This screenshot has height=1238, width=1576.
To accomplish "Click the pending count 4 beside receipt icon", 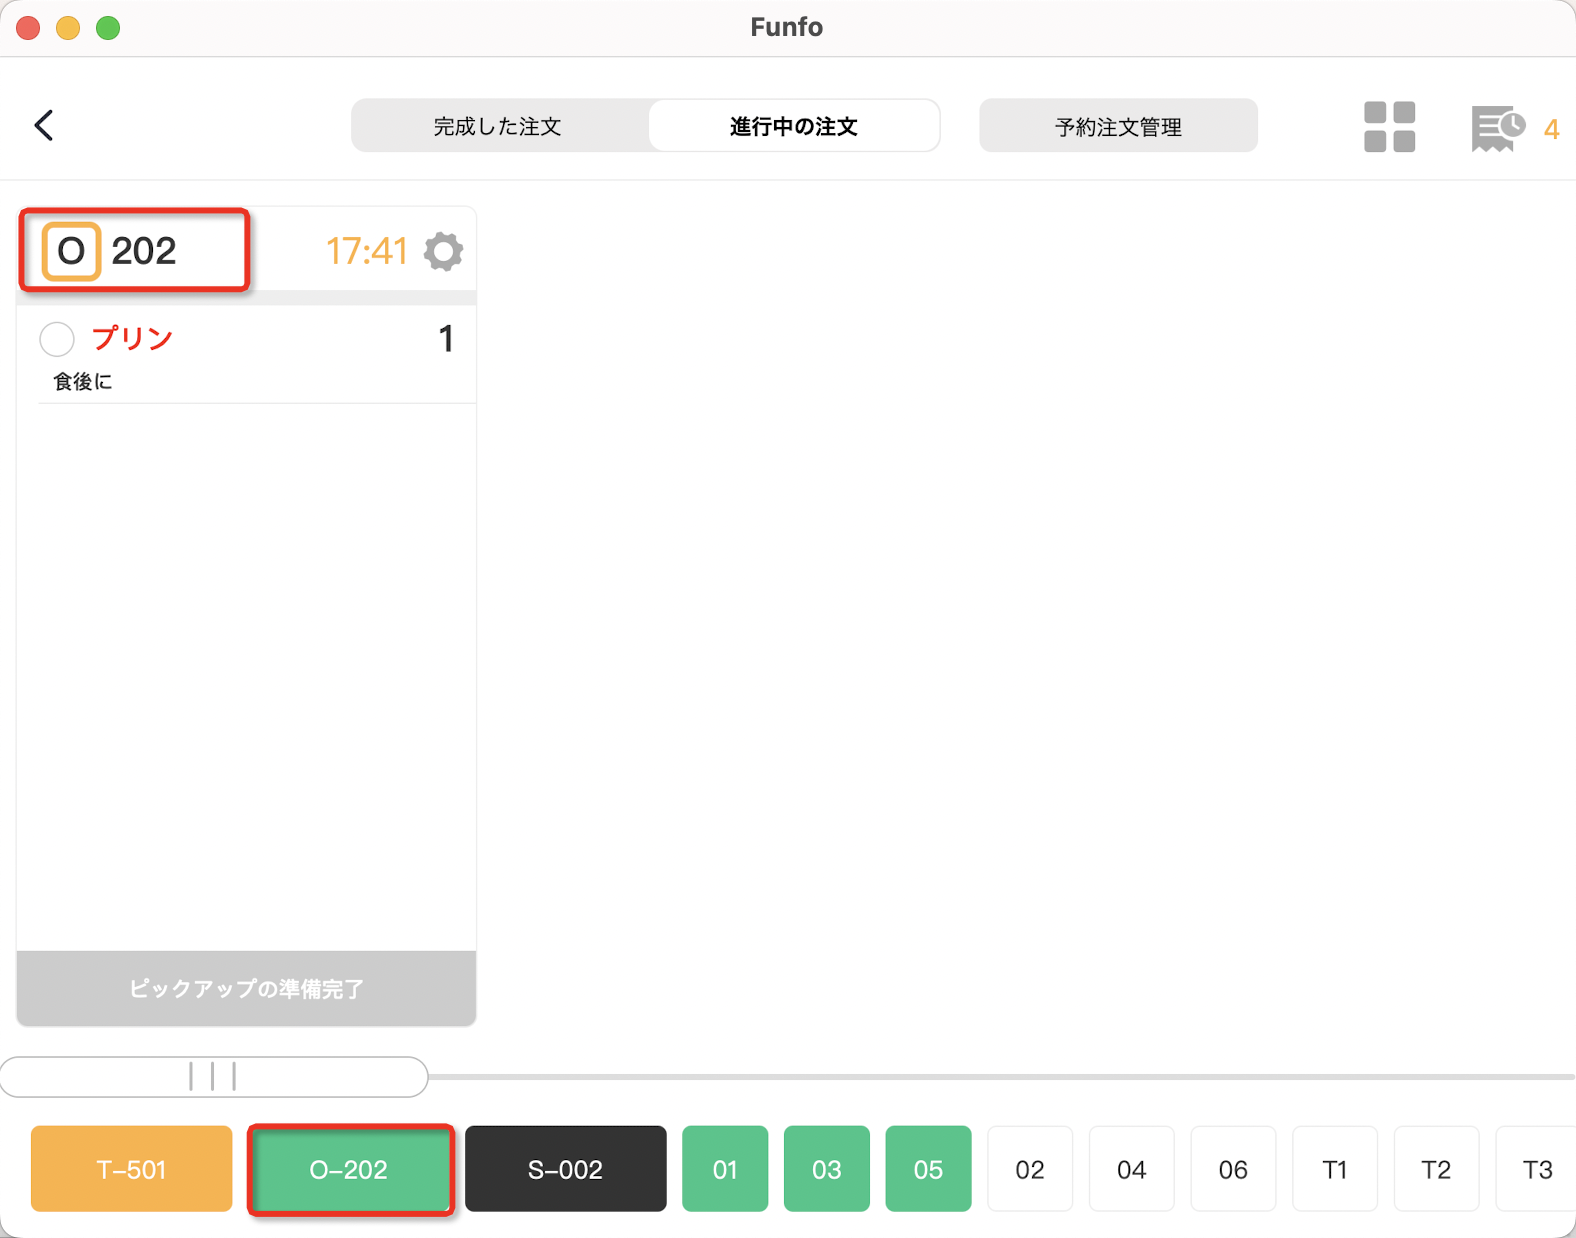I will 1551,129.
